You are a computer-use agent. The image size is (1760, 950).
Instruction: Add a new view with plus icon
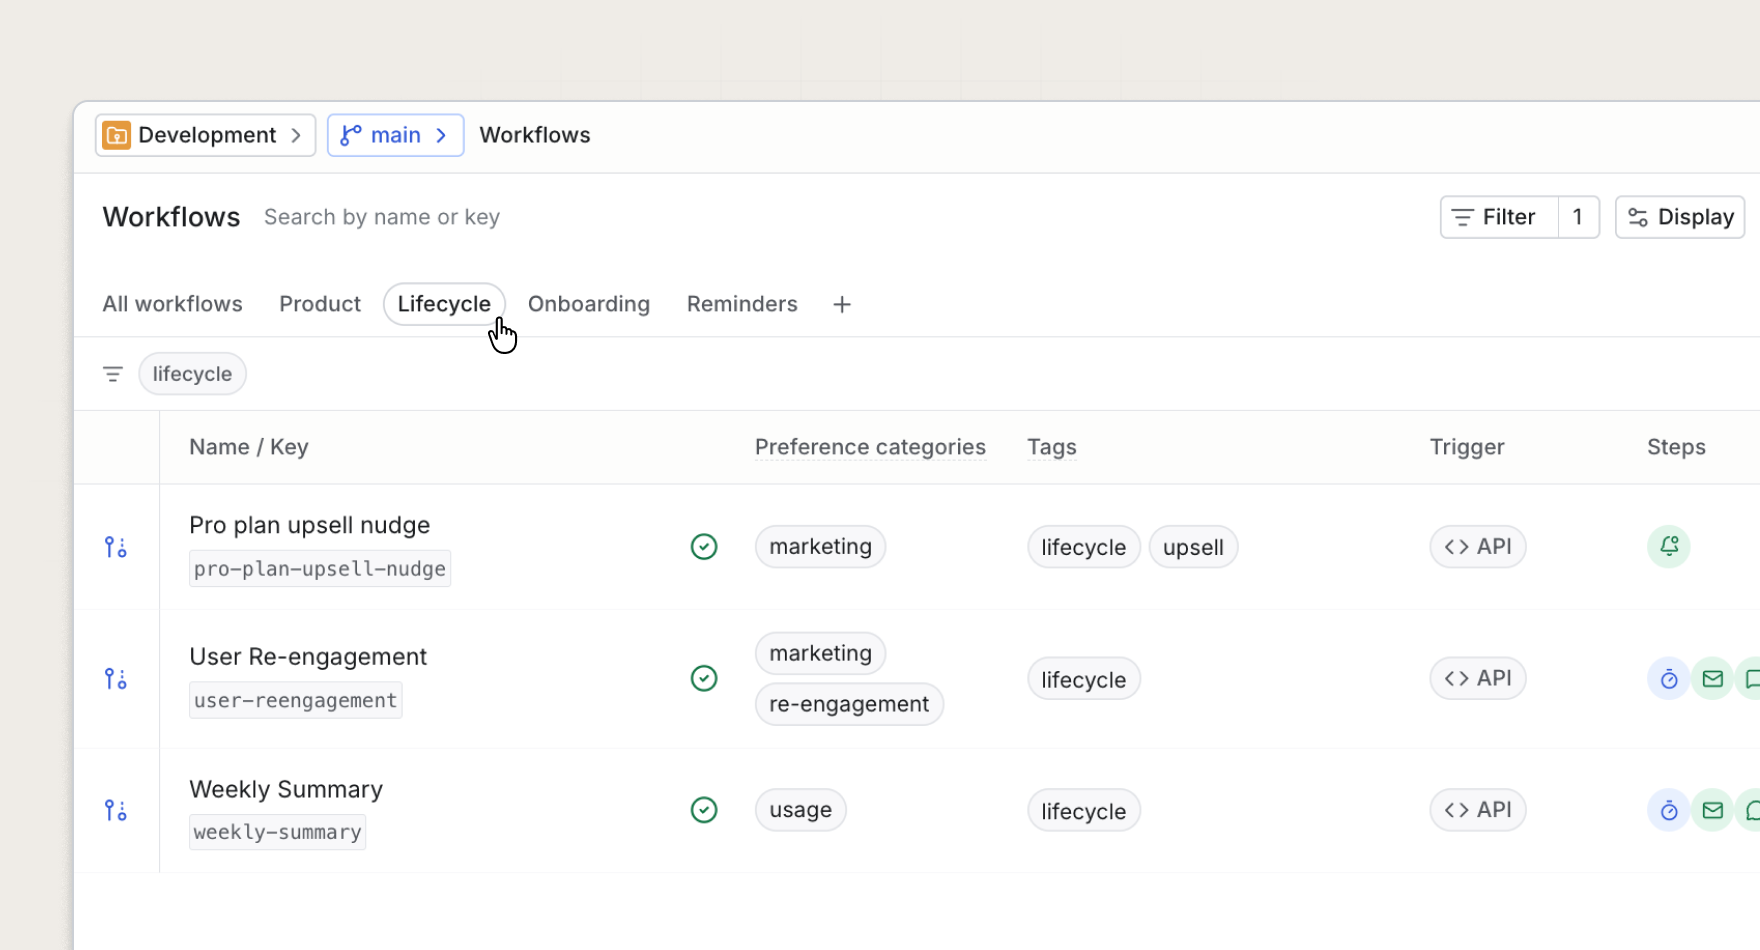pos(842,304)
